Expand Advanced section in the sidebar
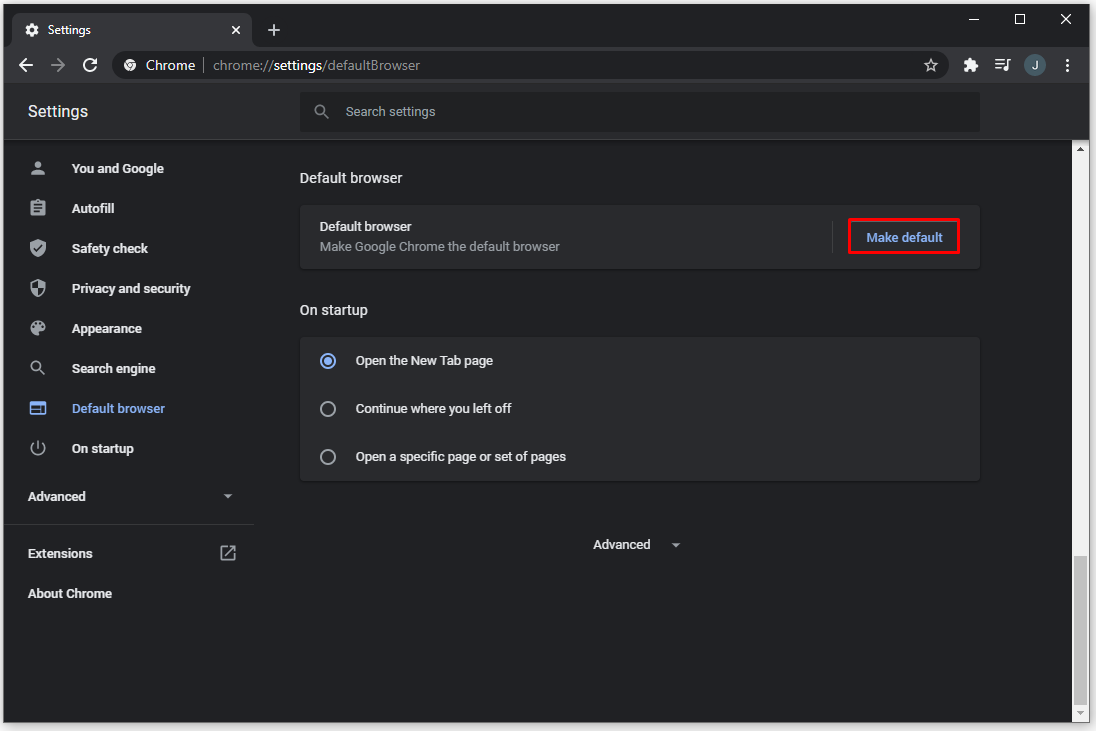Screen dimensions: 1096x731 point(130,497)
